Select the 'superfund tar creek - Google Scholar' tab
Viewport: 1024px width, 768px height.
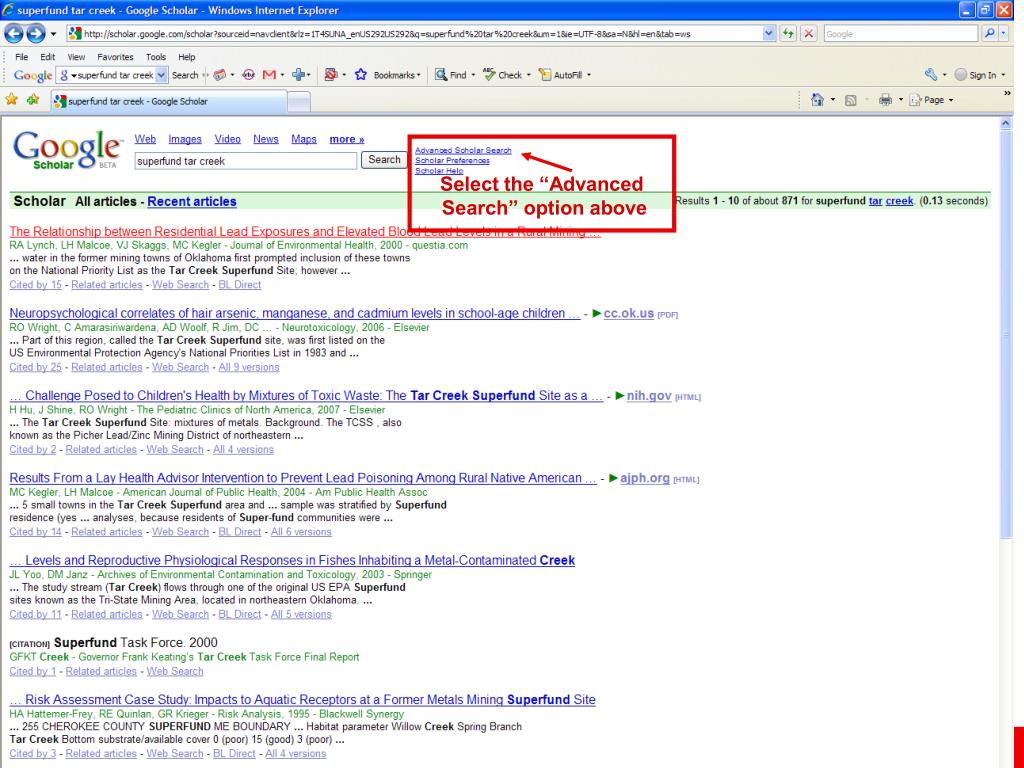[168, 101]
